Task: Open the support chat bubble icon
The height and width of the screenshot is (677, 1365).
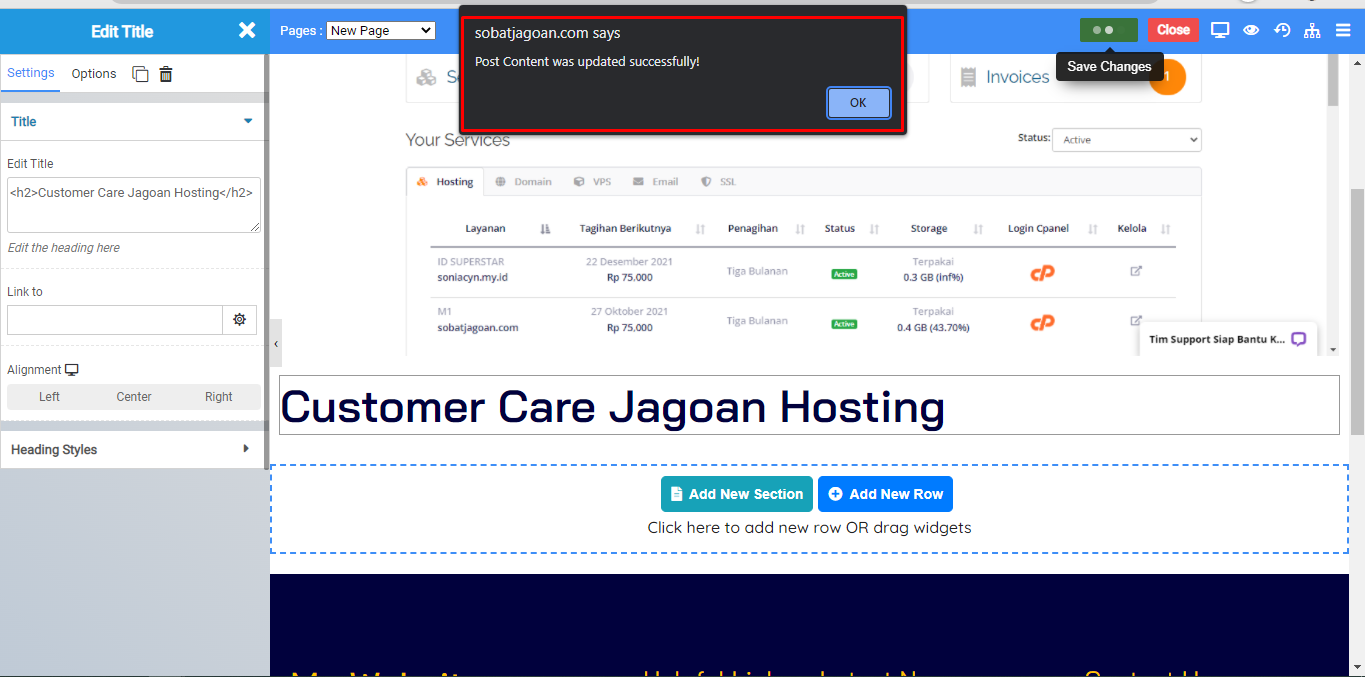Action: coord(1299,339)
